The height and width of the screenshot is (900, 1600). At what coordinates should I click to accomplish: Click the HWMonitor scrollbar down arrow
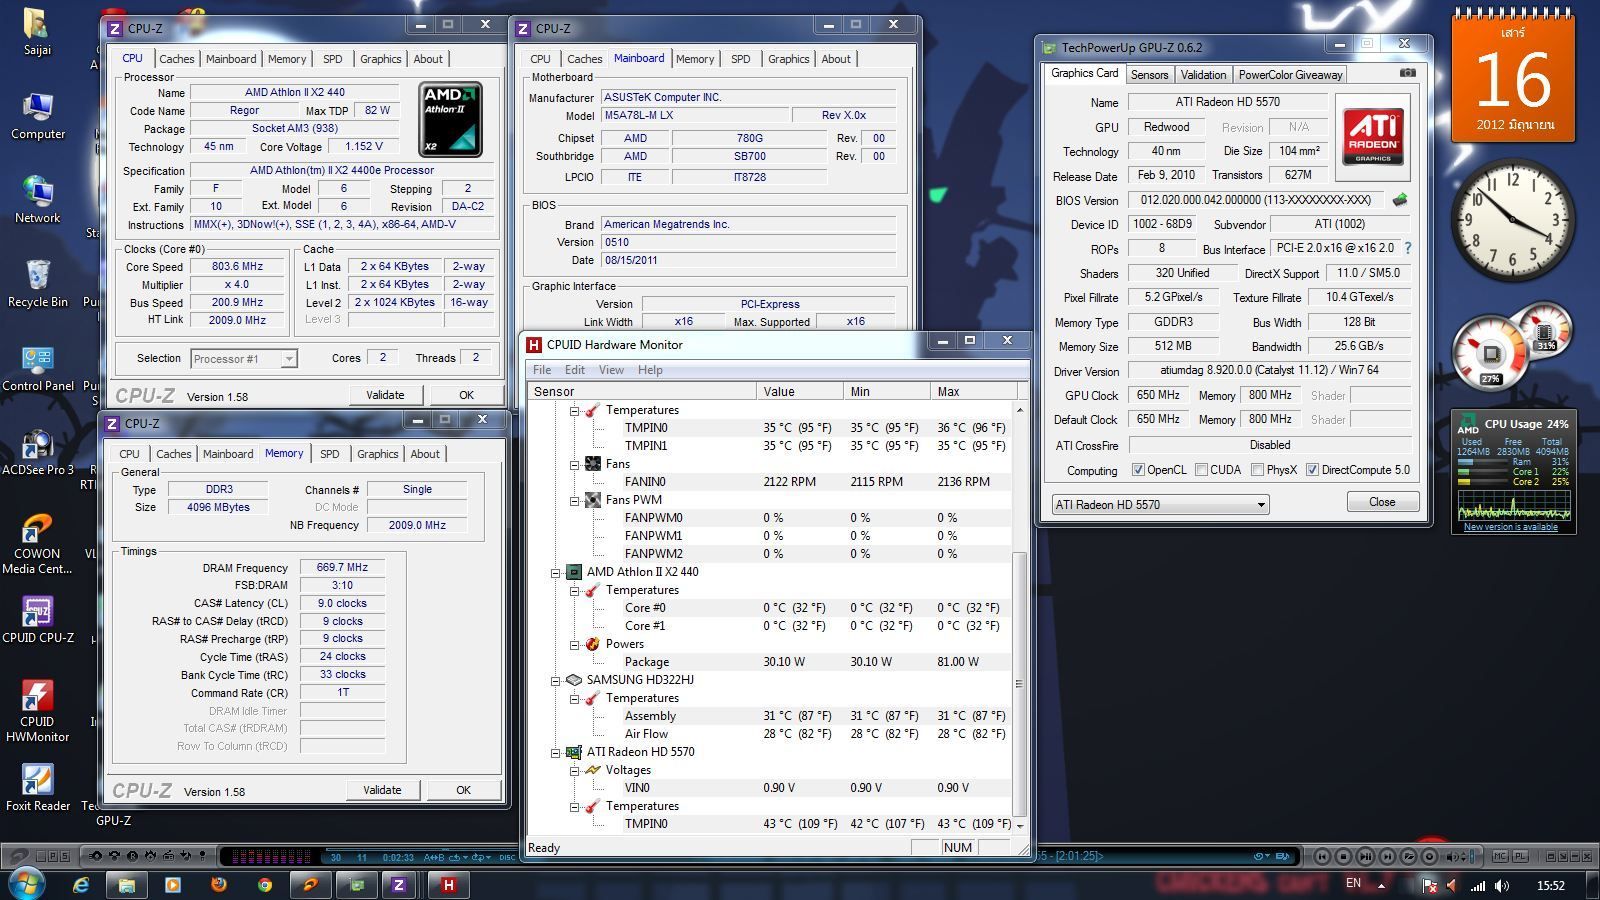(x=1019, y=825)
